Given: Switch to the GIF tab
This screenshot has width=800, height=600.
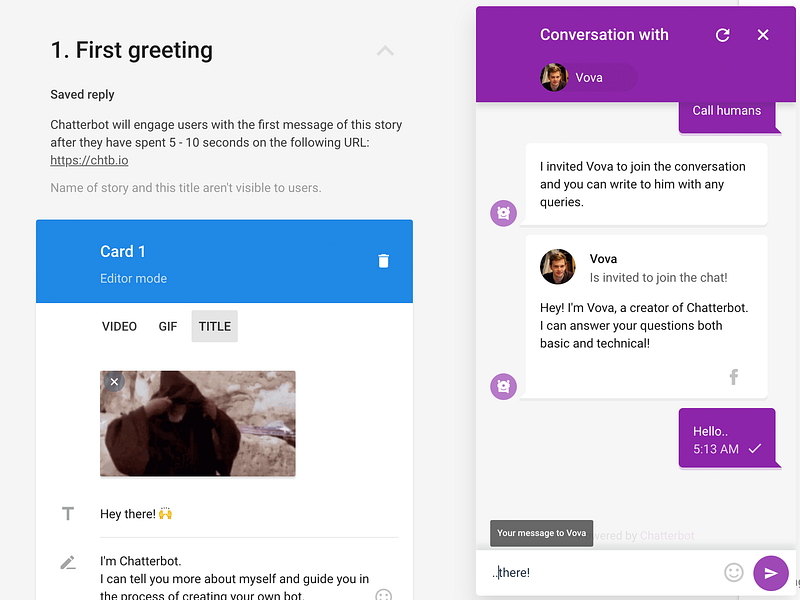Looking at the screenshot, I should [168, 327].
